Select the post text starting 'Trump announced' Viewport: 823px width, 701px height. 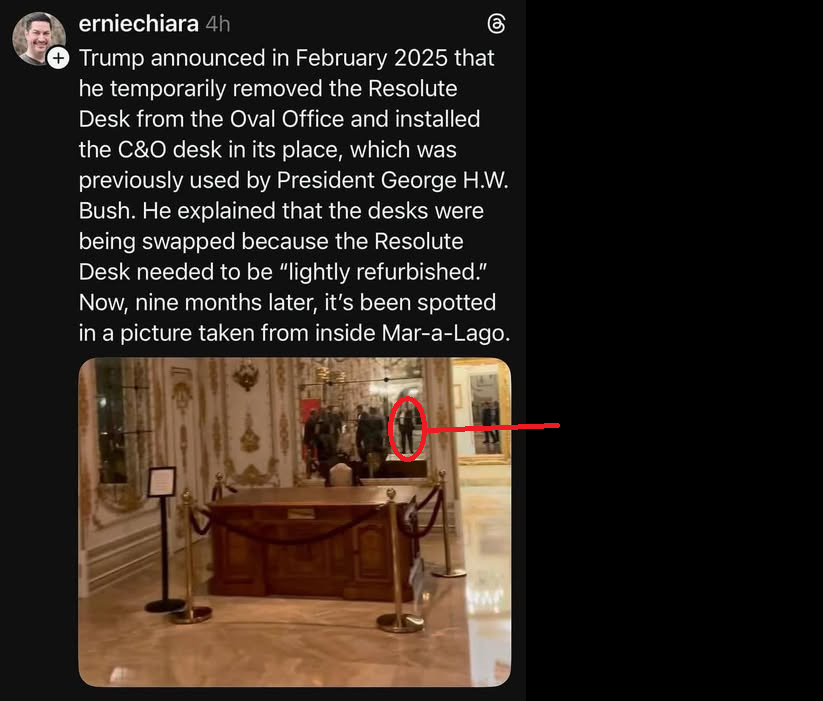294,195
